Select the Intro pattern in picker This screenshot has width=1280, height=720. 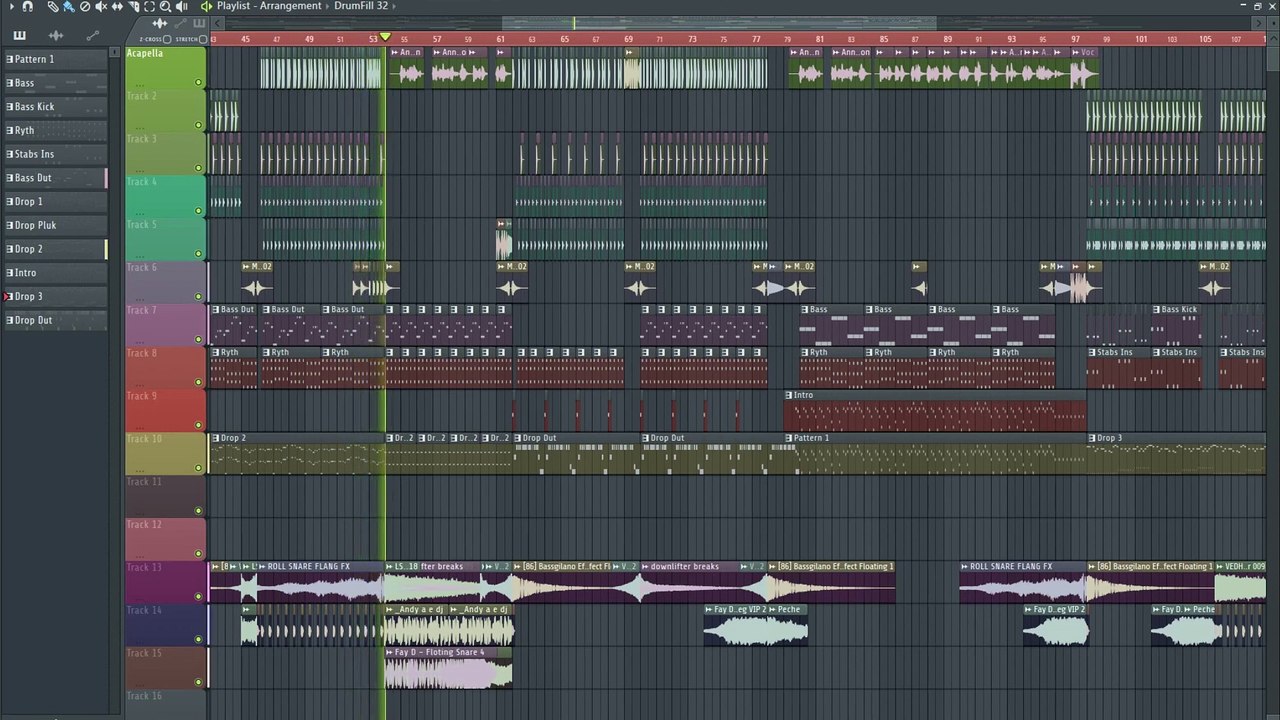coord(55,272)
